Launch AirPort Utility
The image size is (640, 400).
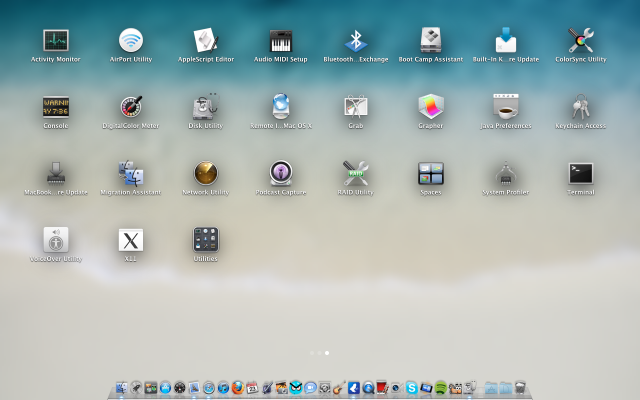coord(131,40)
